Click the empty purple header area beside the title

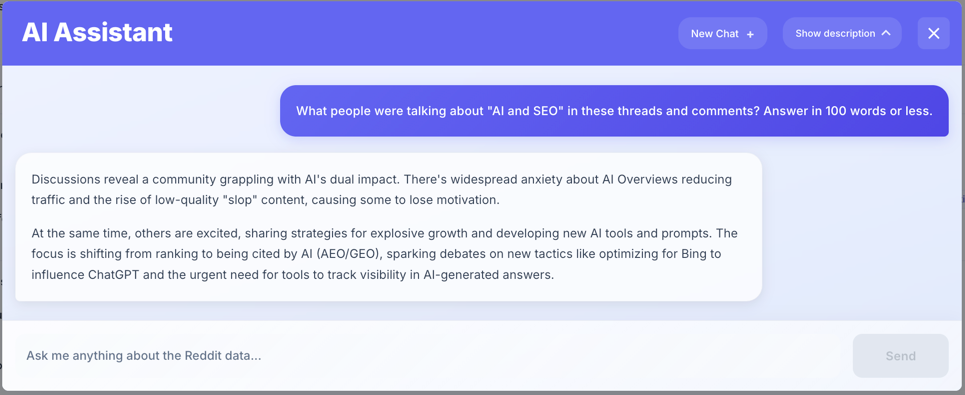(x=425, y=33)
